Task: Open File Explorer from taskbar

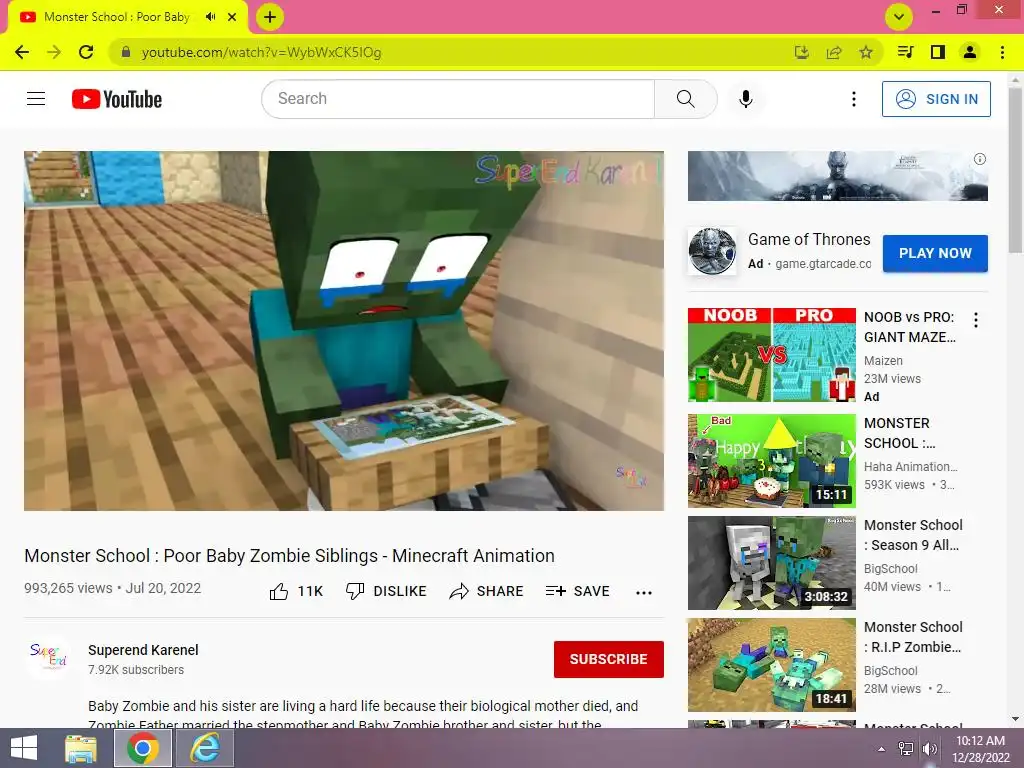Action: (81, 748)
